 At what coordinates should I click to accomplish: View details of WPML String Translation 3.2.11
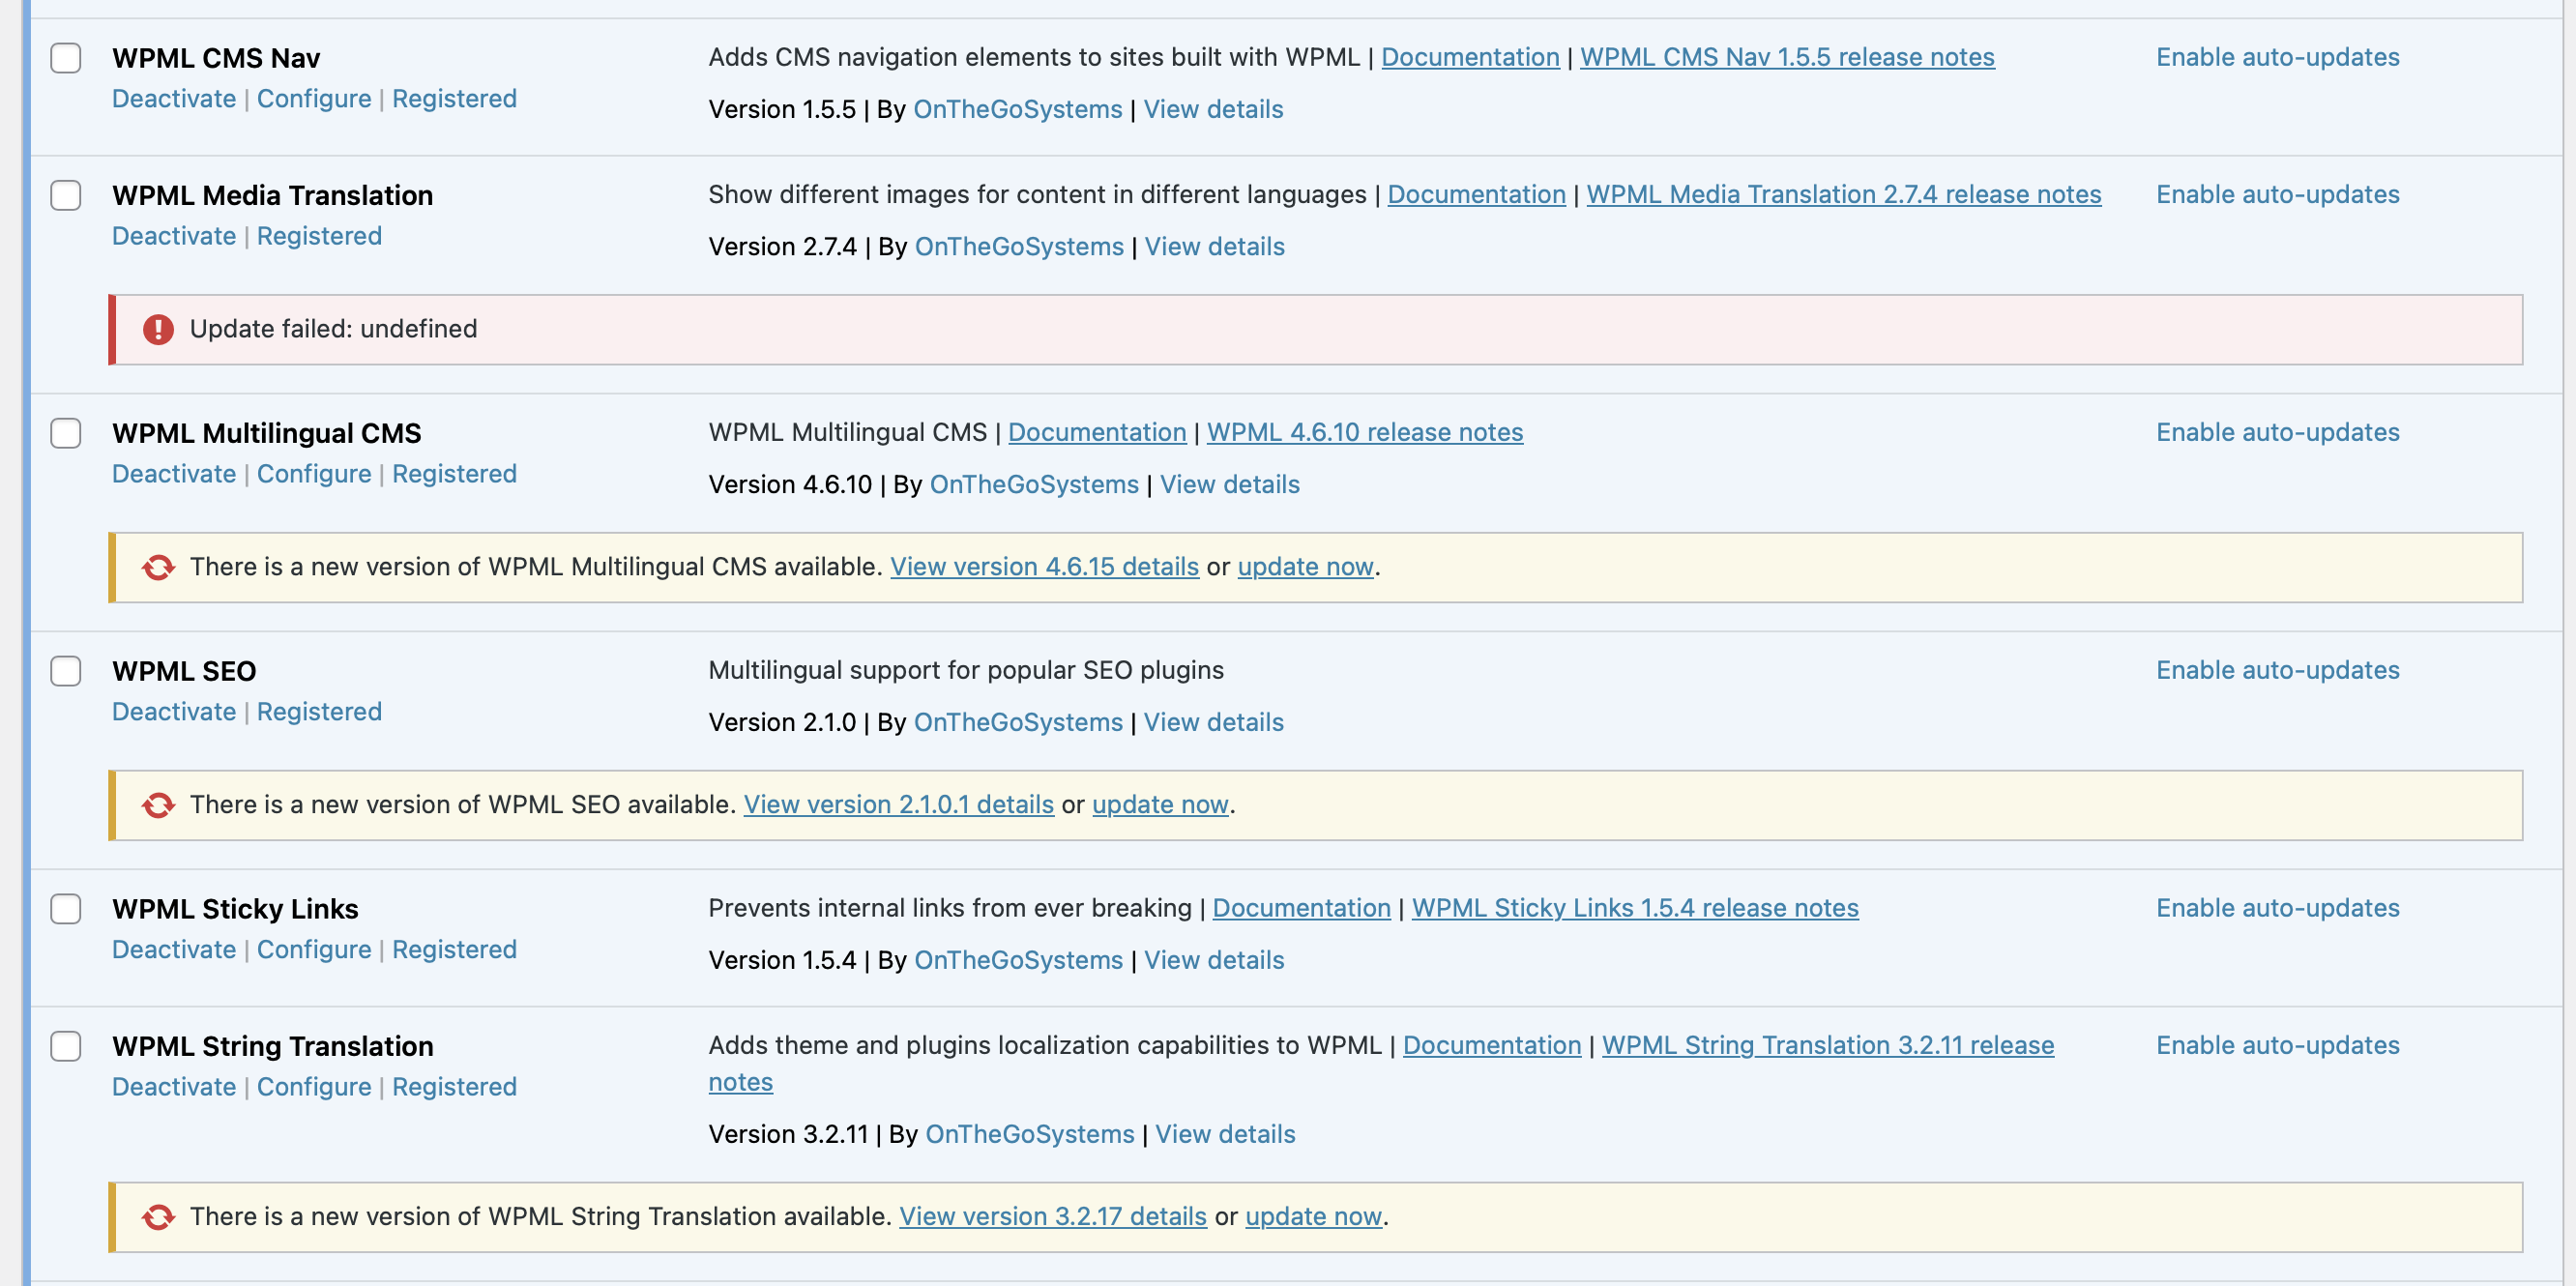[x=1225, y=1134]
